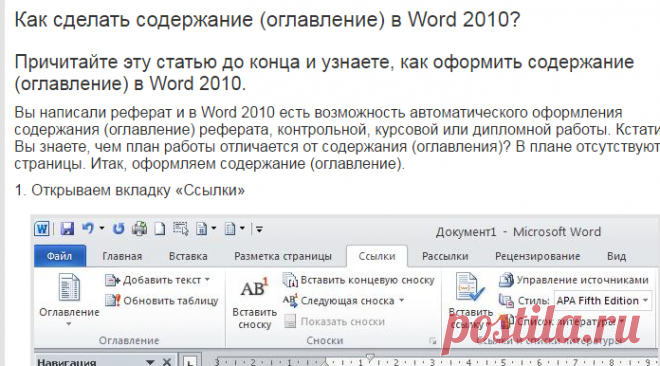Screen dimensions: 660x366
Task: Open Customize Quick Access Toolbar arrow
Action: 259,229
